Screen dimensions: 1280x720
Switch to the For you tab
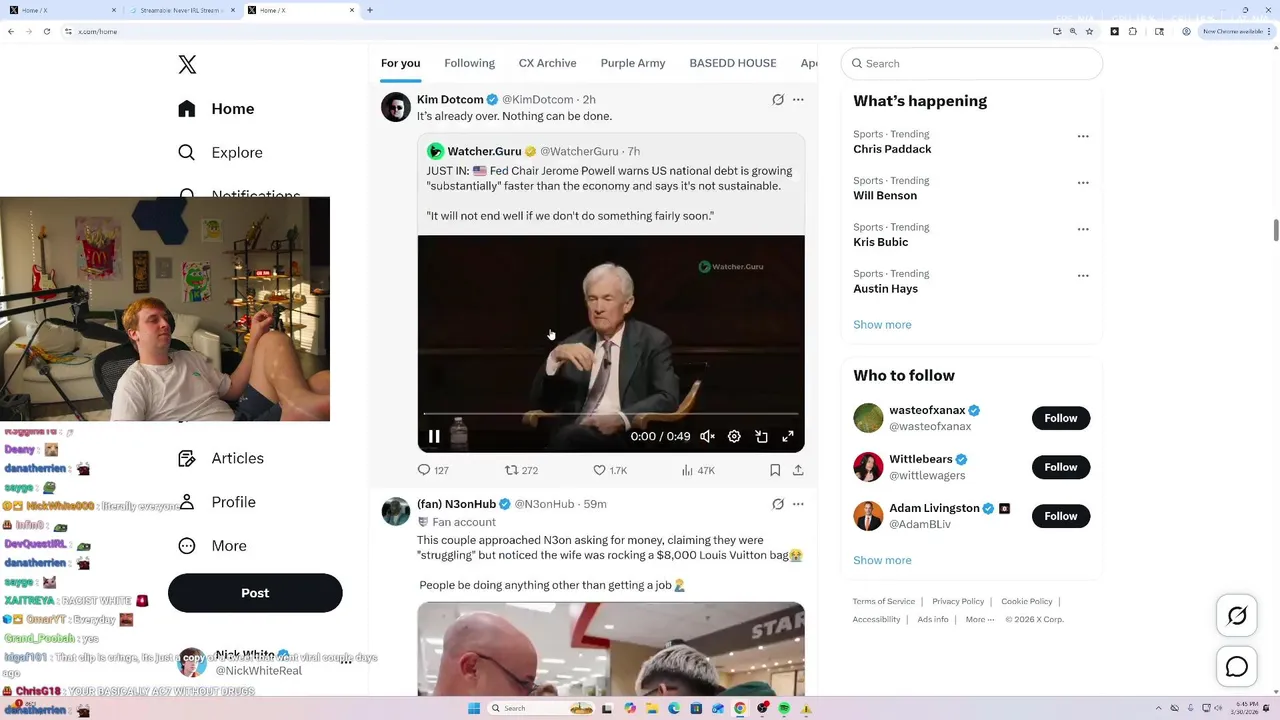(x=400, y=63)
